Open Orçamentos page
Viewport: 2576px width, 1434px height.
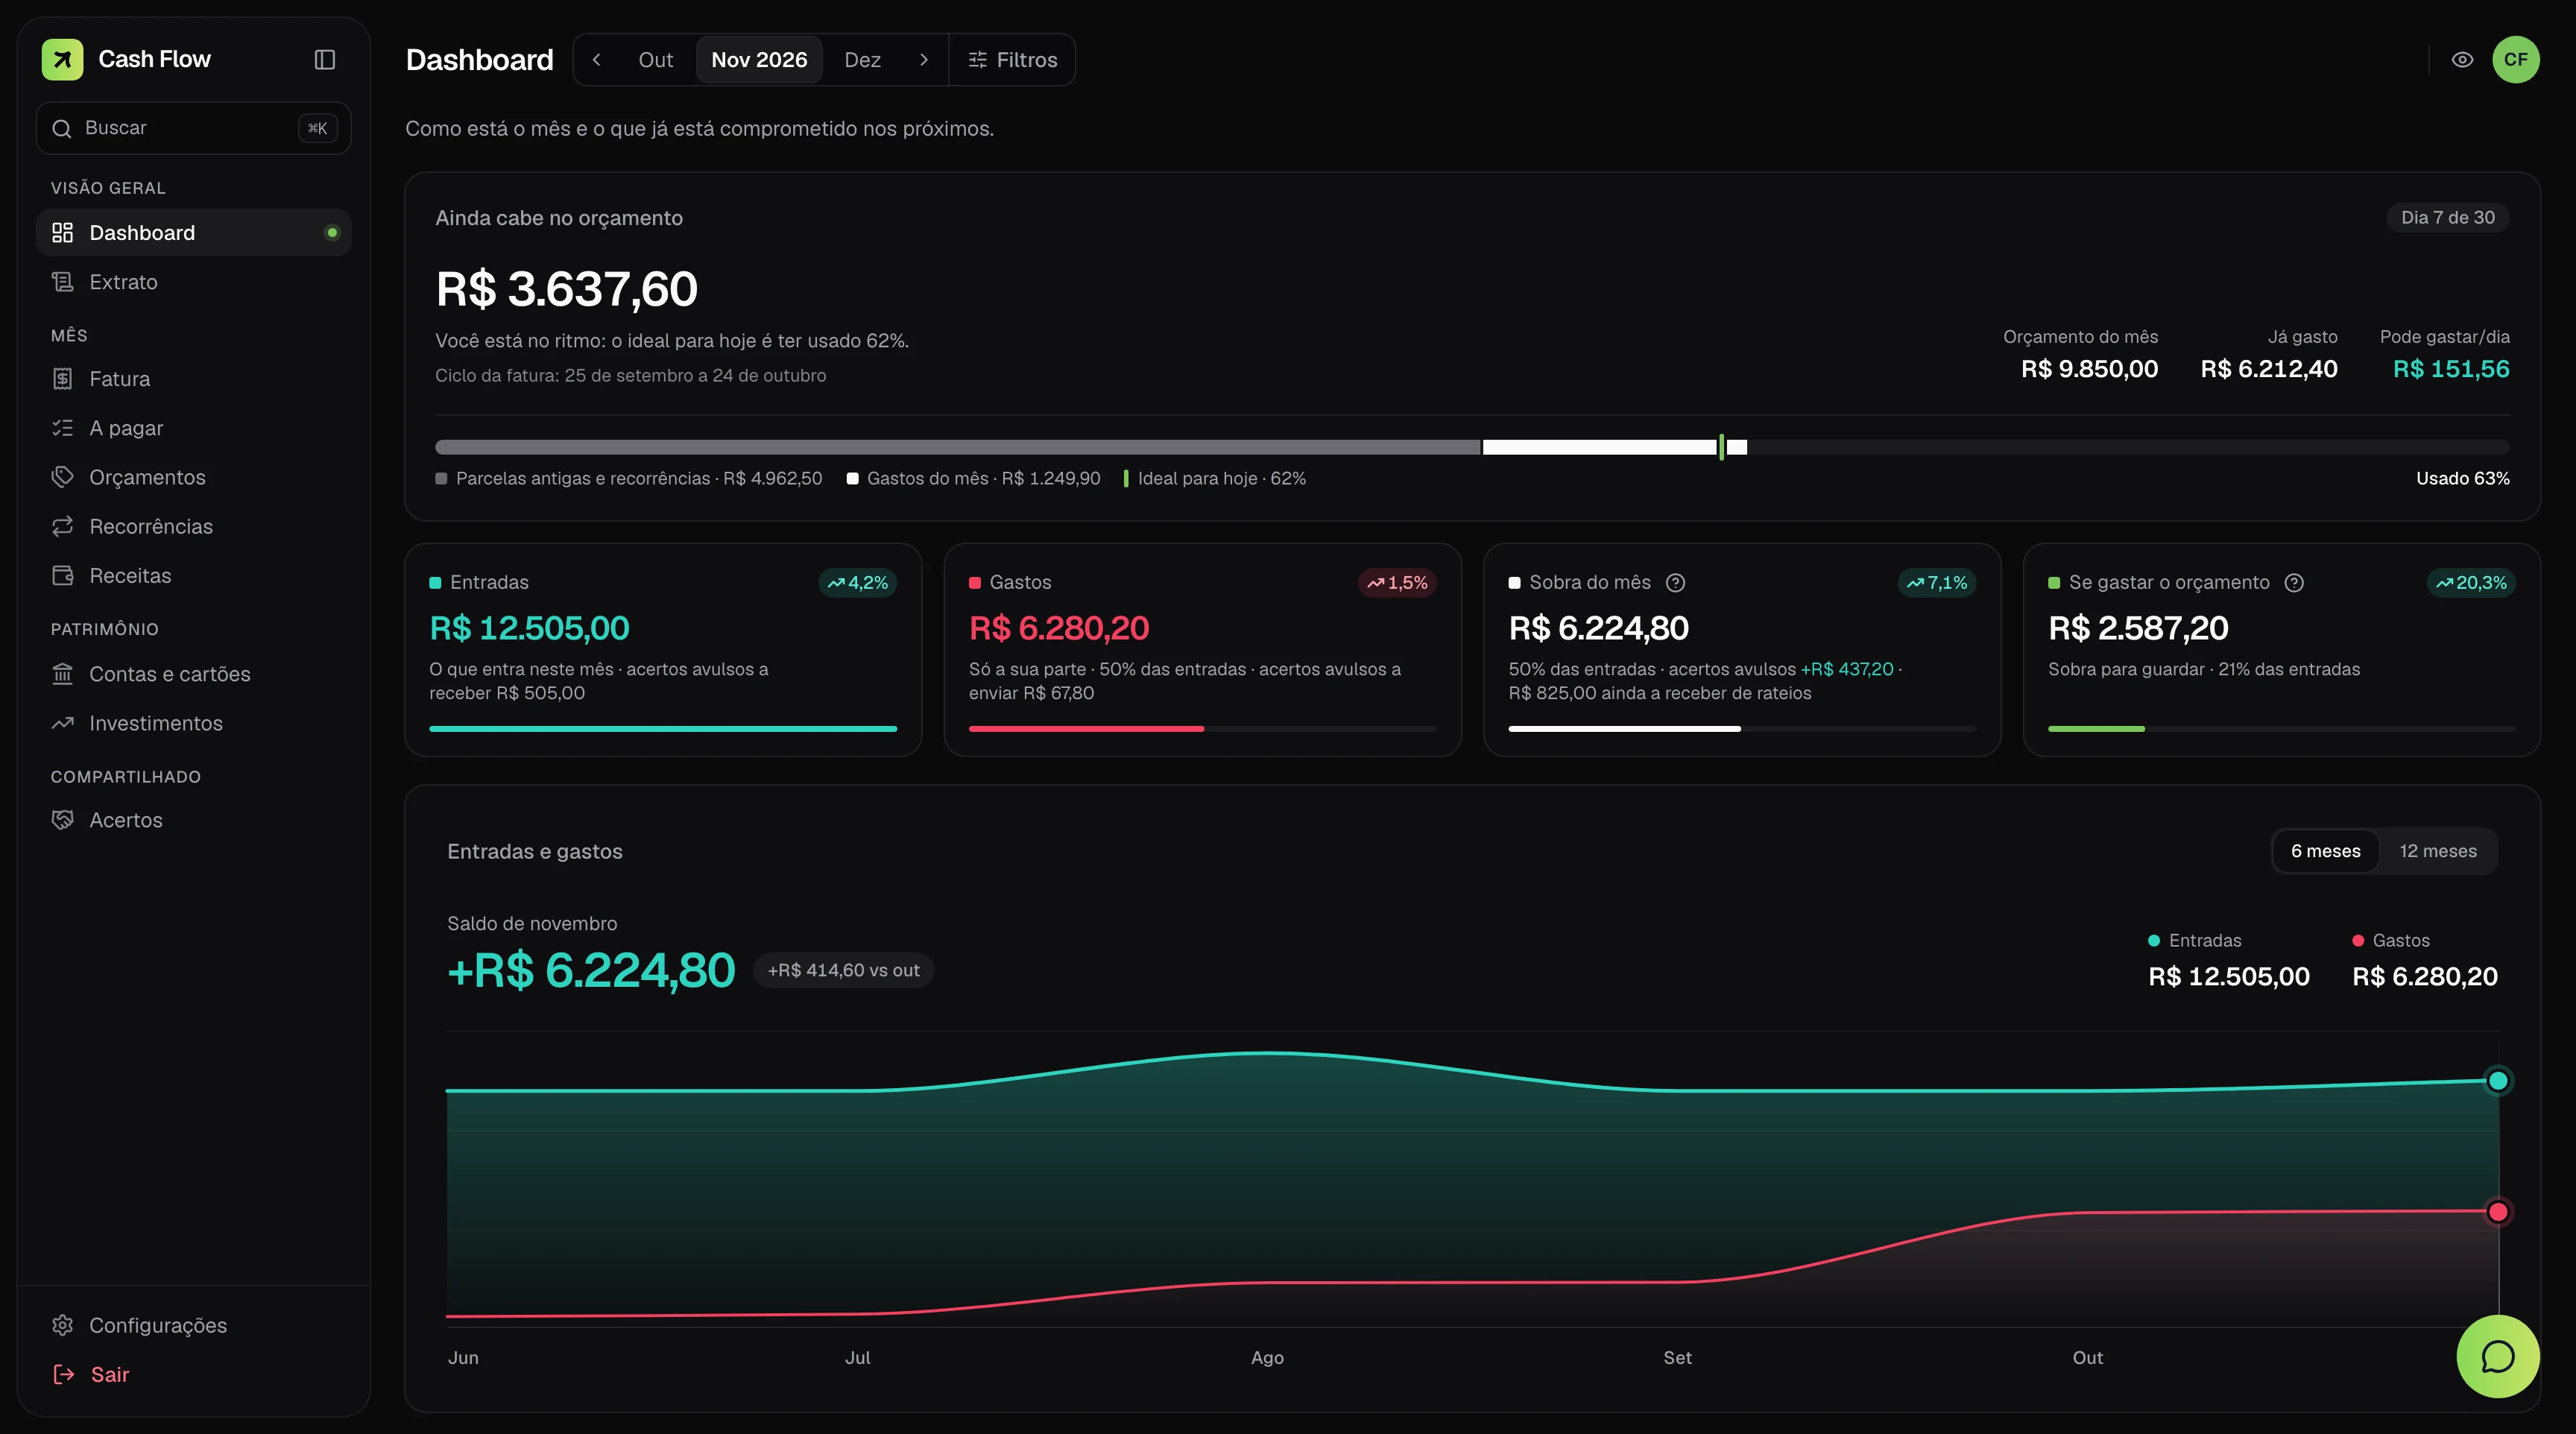pos(193,477)
